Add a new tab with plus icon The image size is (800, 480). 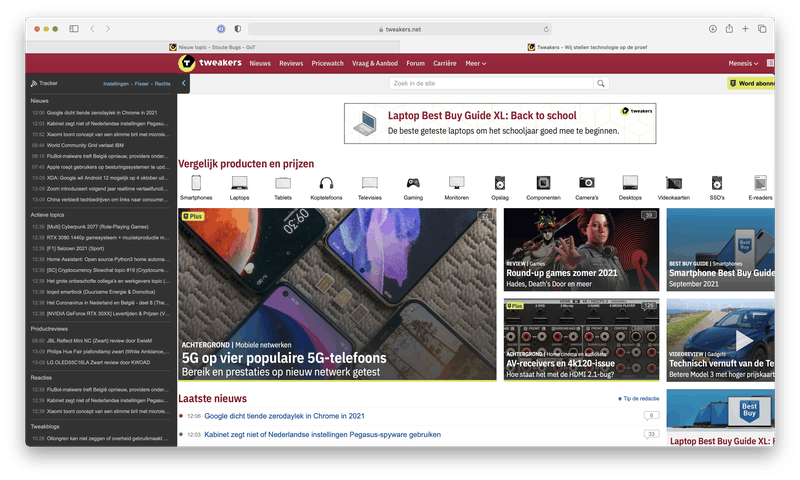745,29
